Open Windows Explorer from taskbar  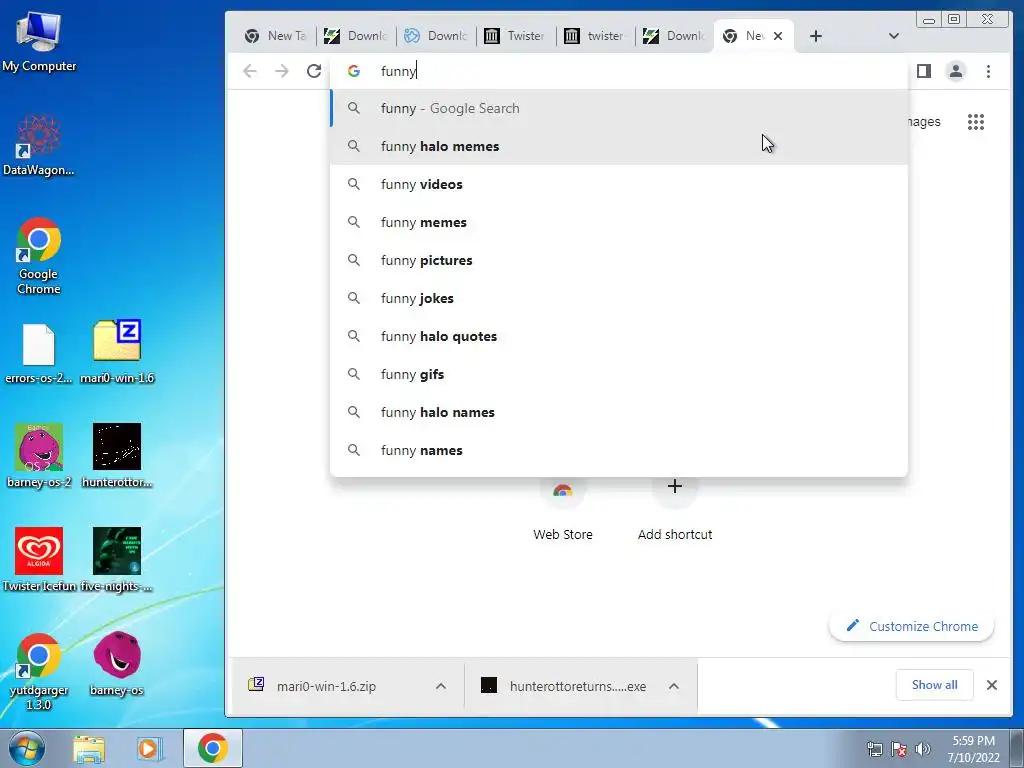(x=89, y=748)
